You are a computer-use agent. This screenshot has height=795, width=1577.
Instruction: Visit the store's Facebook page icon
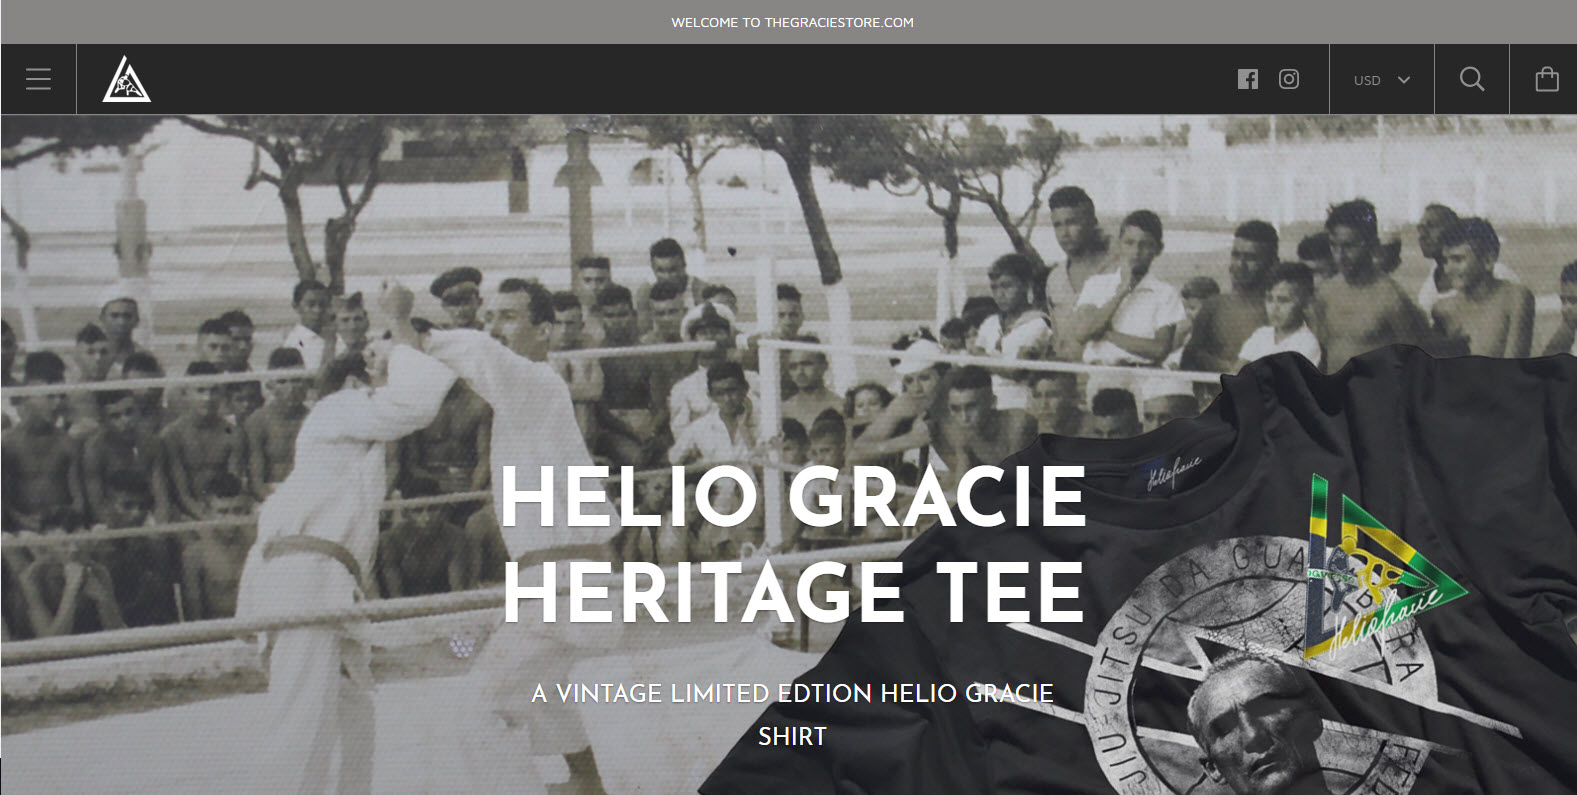tap(1248, 79)
